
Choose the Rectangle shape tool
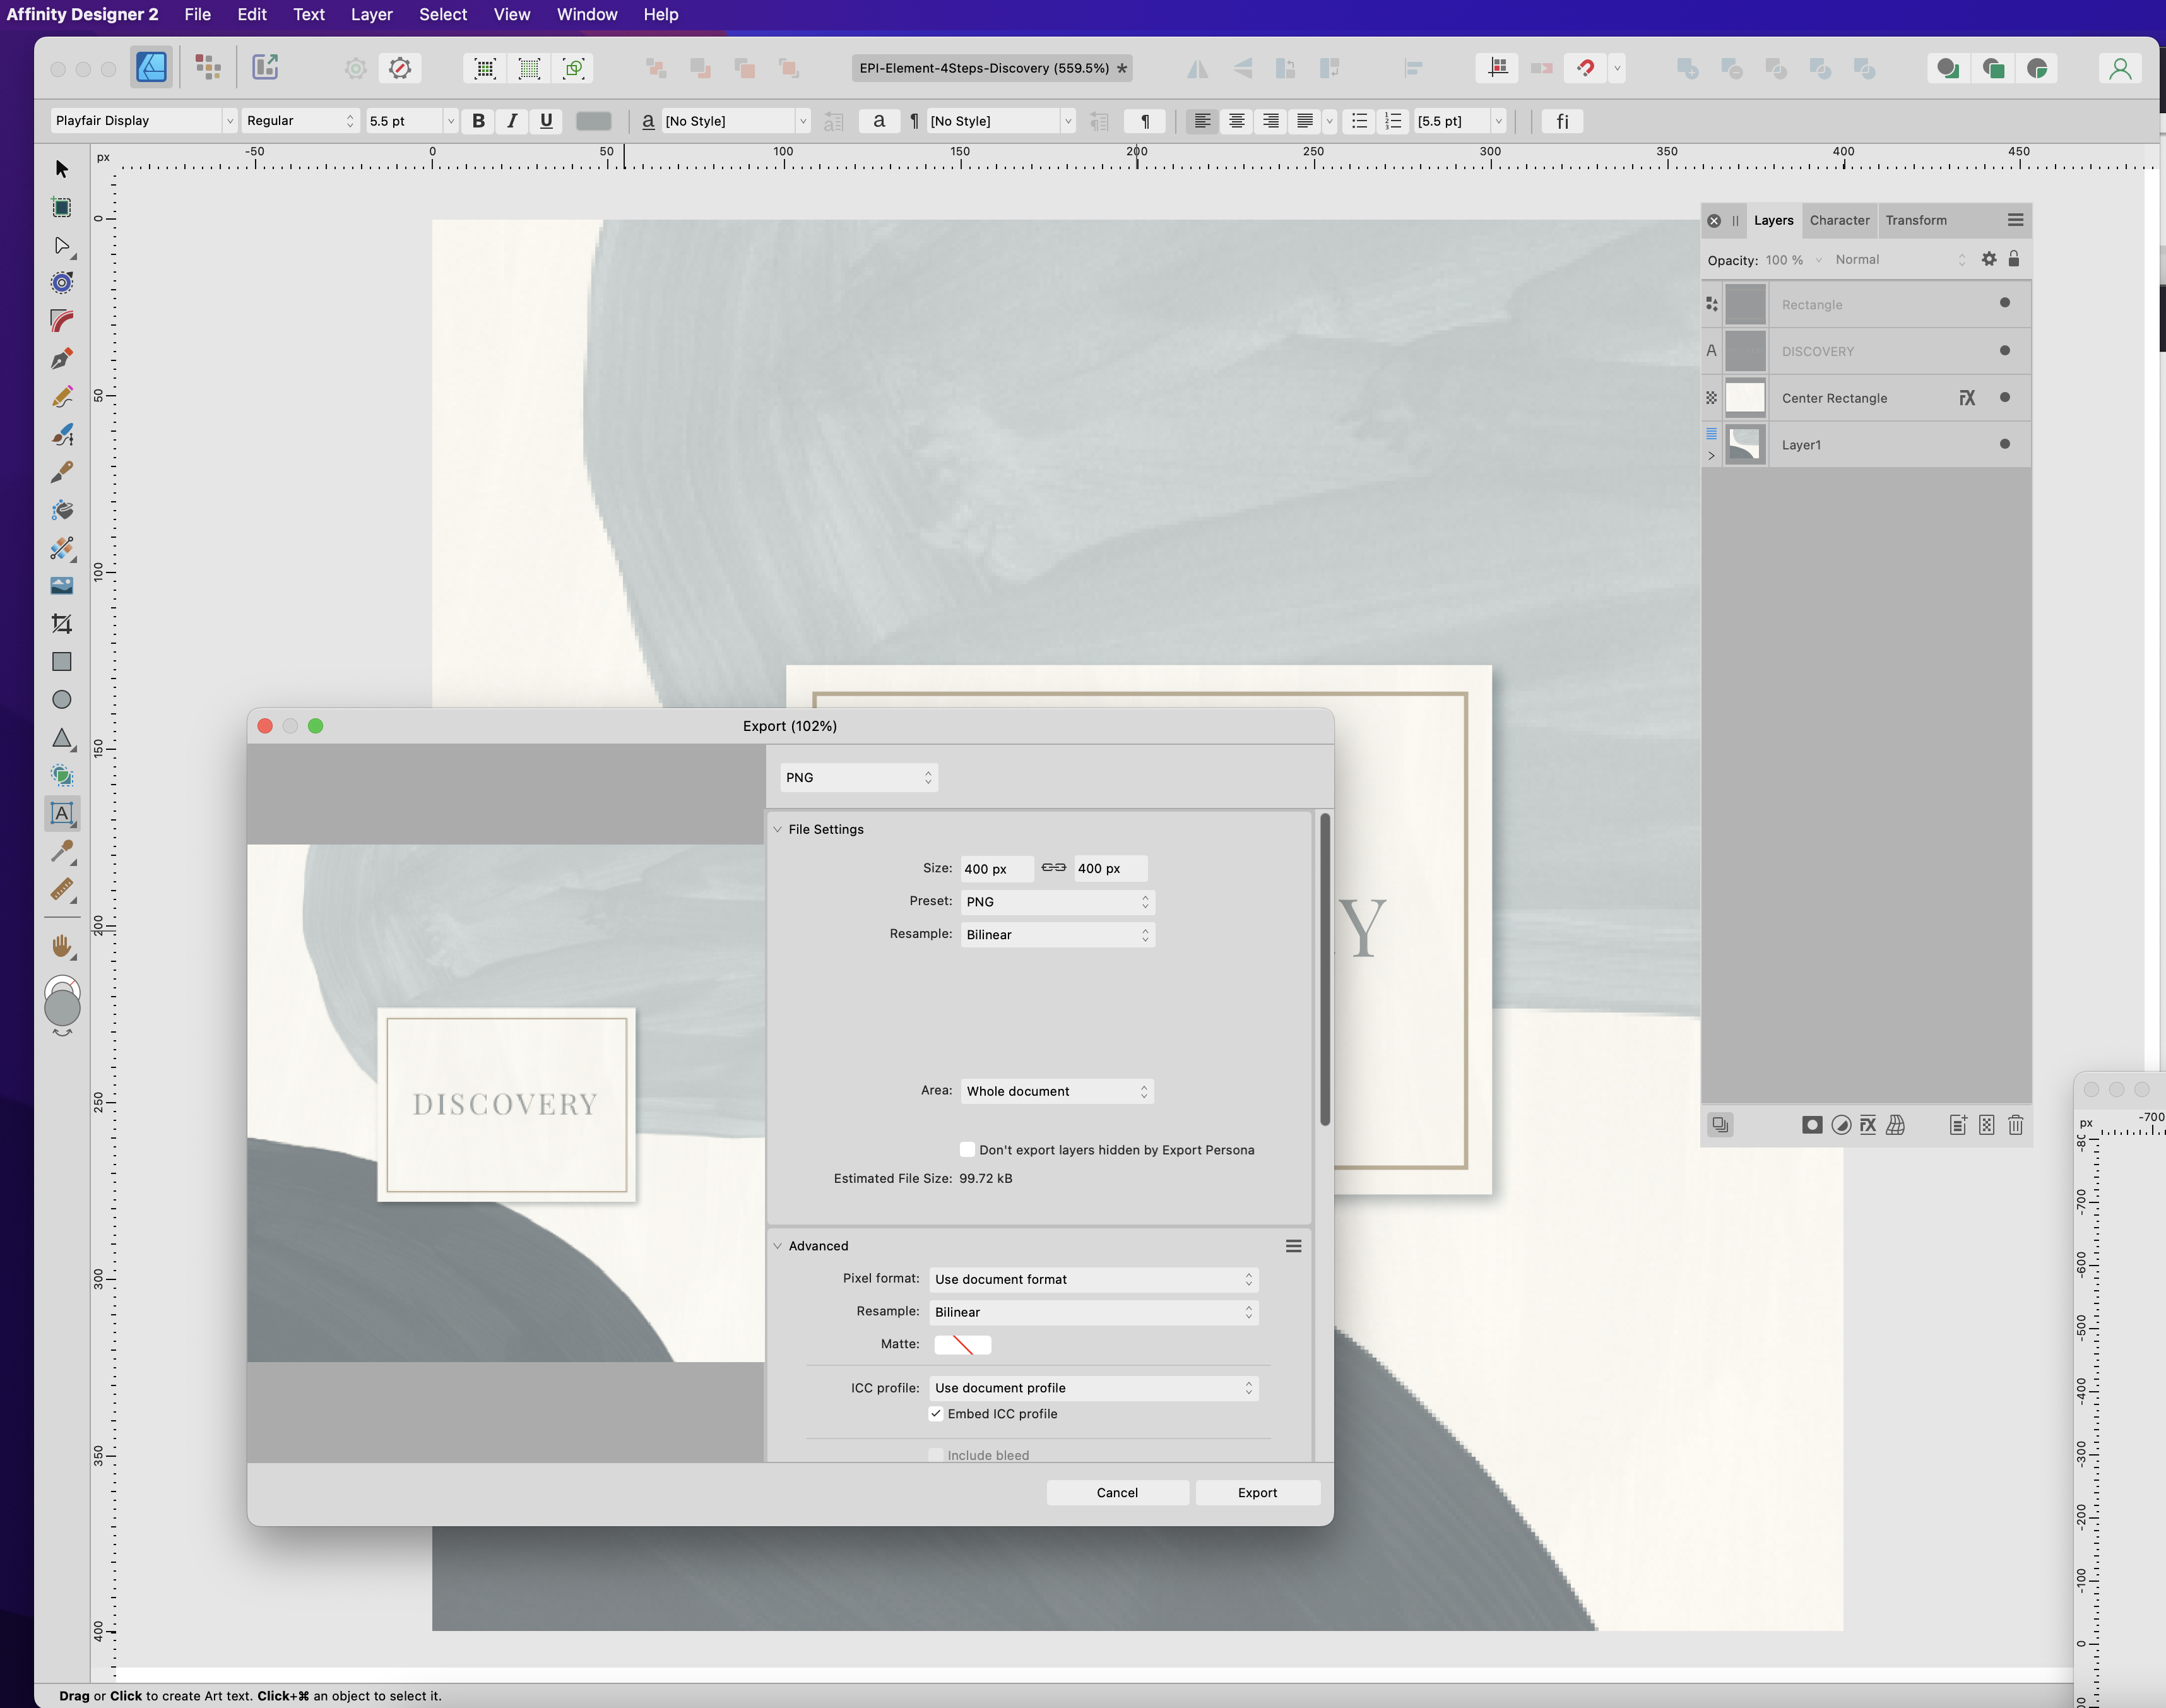click(62, 662)
